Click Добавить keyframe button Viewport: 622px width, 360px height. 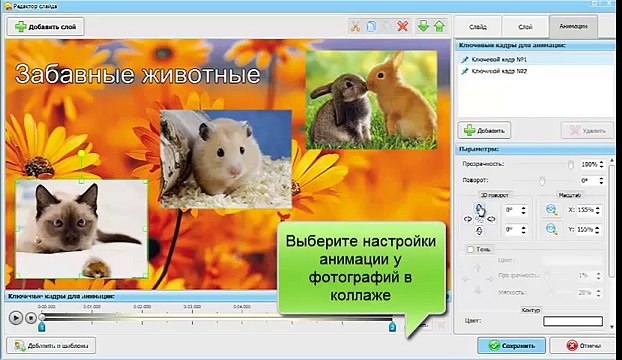484,130
